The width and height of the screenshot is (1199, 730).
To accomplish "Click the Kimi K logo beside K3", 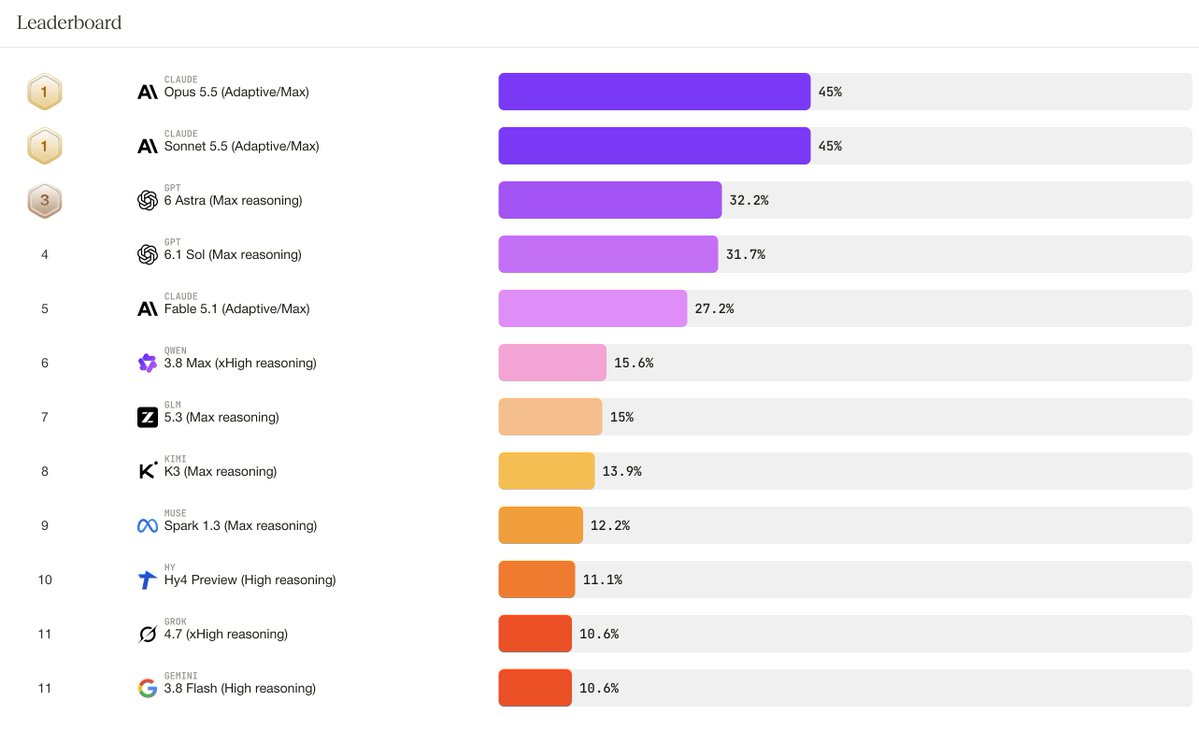I will [147, 471].
